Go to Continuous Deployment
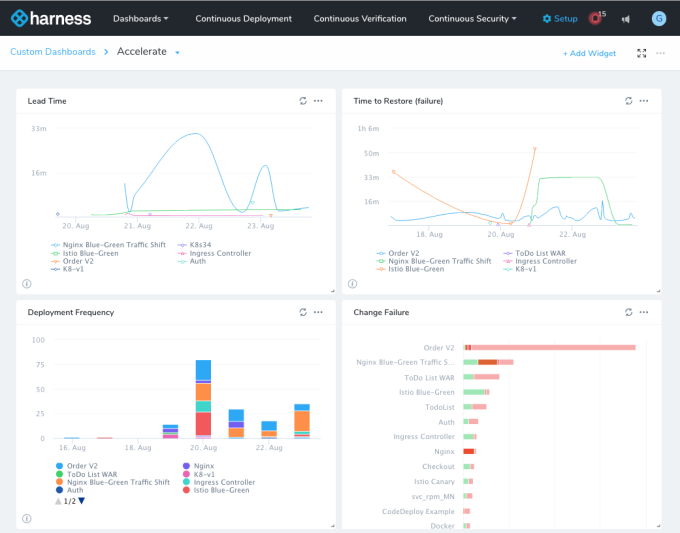This screenshot has width=680, height=533. [243, 19]
